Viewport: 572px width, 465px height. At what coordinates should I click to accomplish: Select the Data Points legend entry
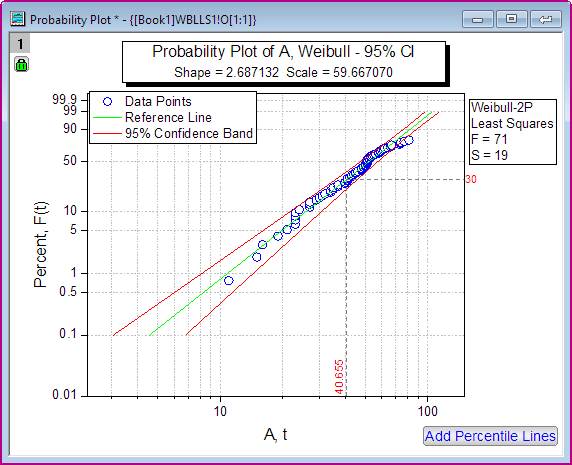[158, 101]
